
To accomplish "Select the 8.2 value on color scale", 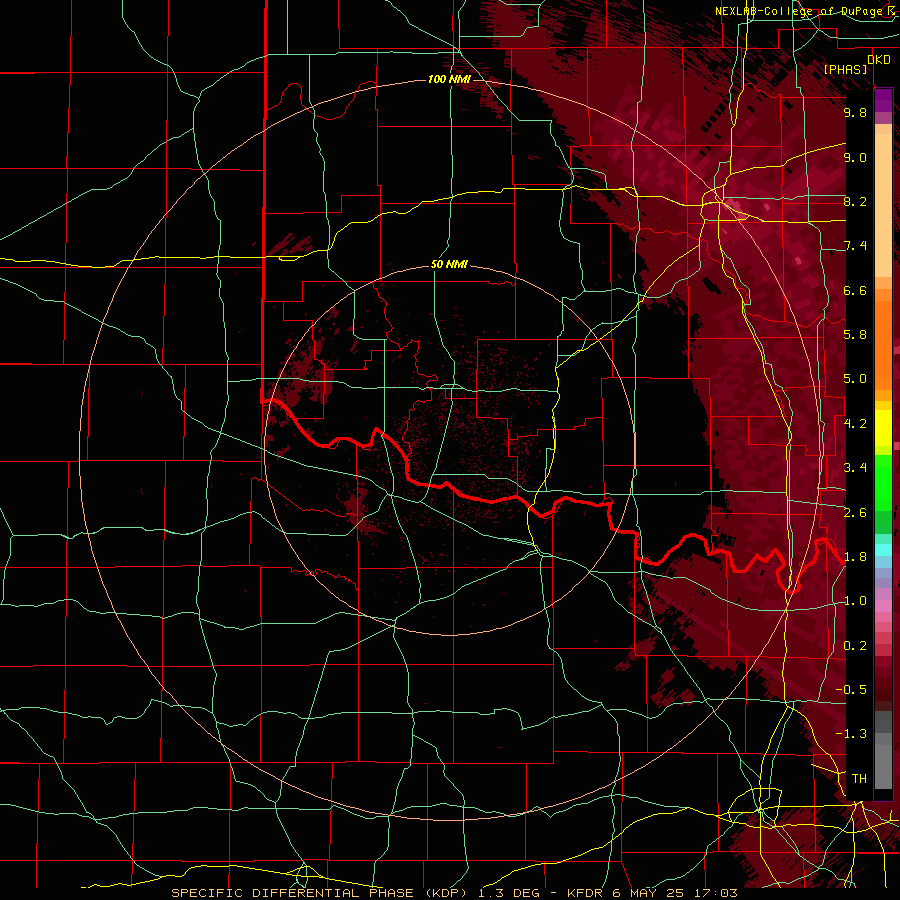I will click(855, 201).
